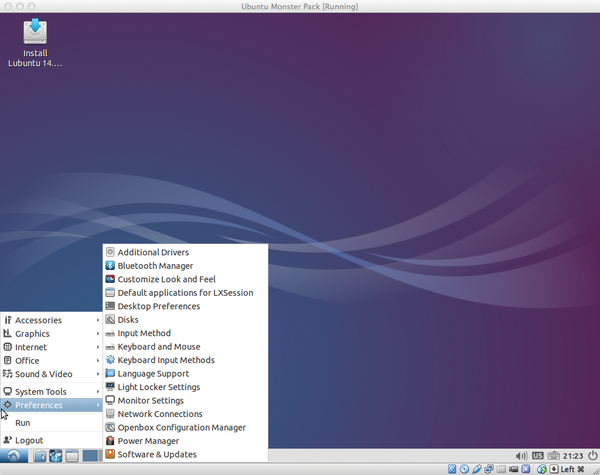Image resolution: width=600 pixels, height=475 pixels.
Task: Open Software & Updates
Action: [185, 454]
